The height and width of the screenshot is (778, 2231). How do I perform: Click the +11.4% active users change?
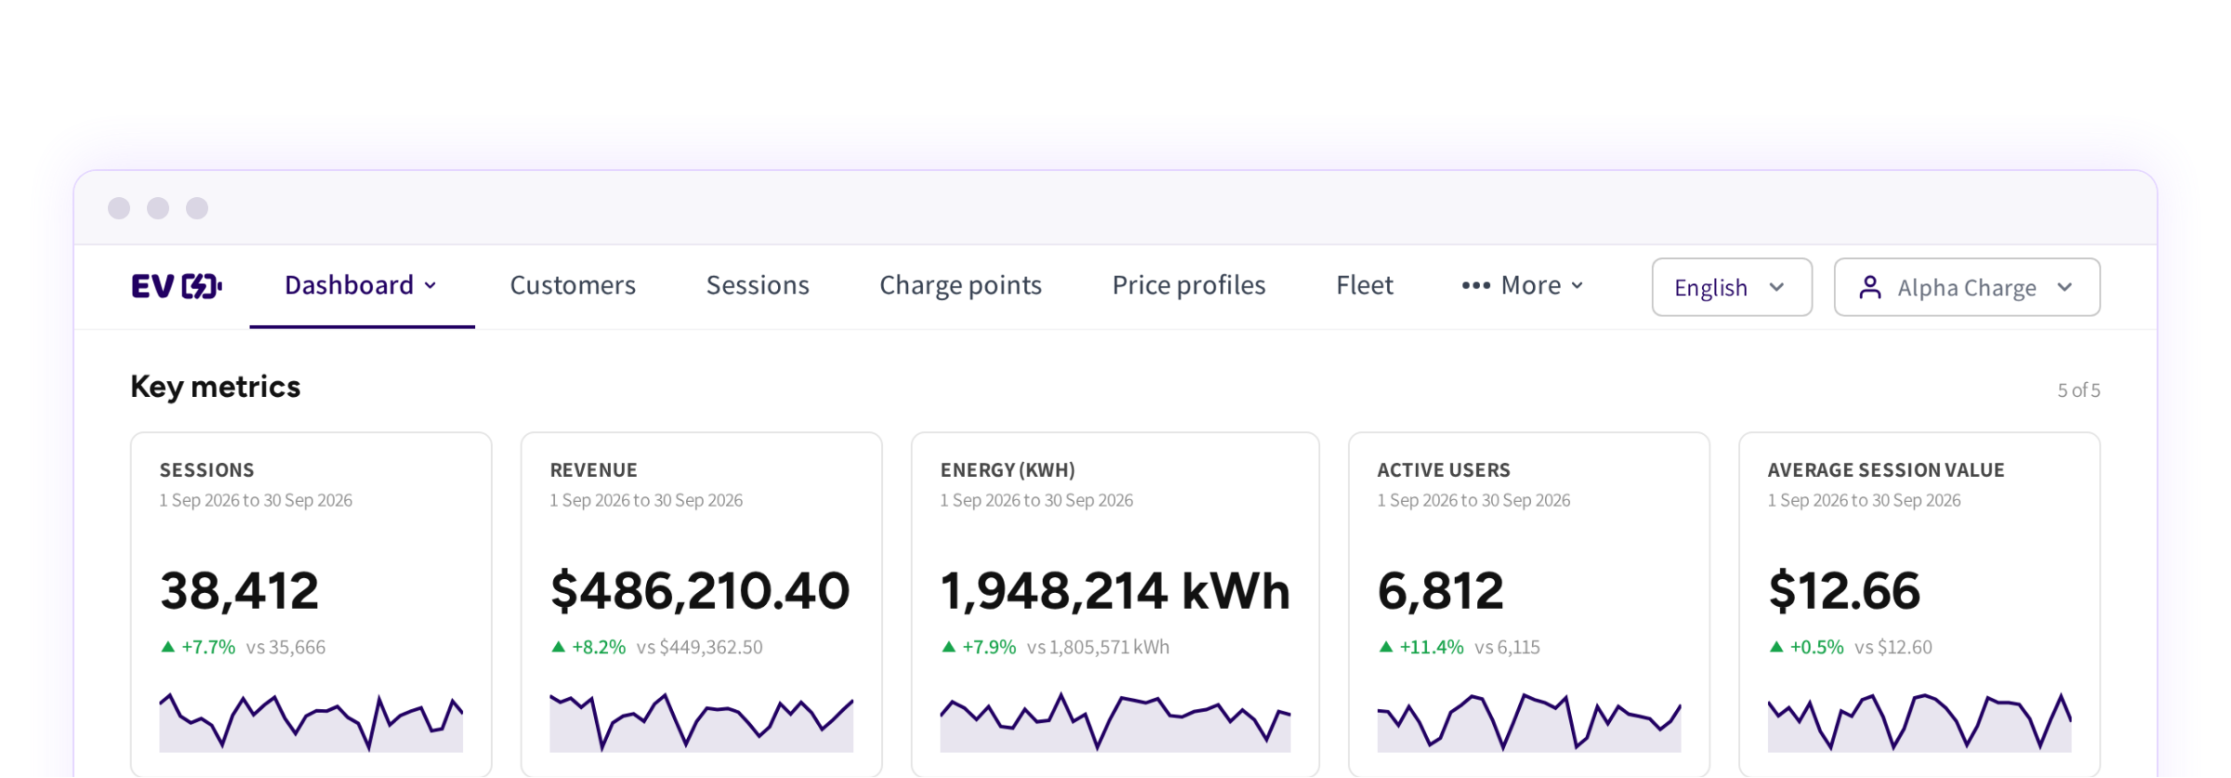point(1431,647)
